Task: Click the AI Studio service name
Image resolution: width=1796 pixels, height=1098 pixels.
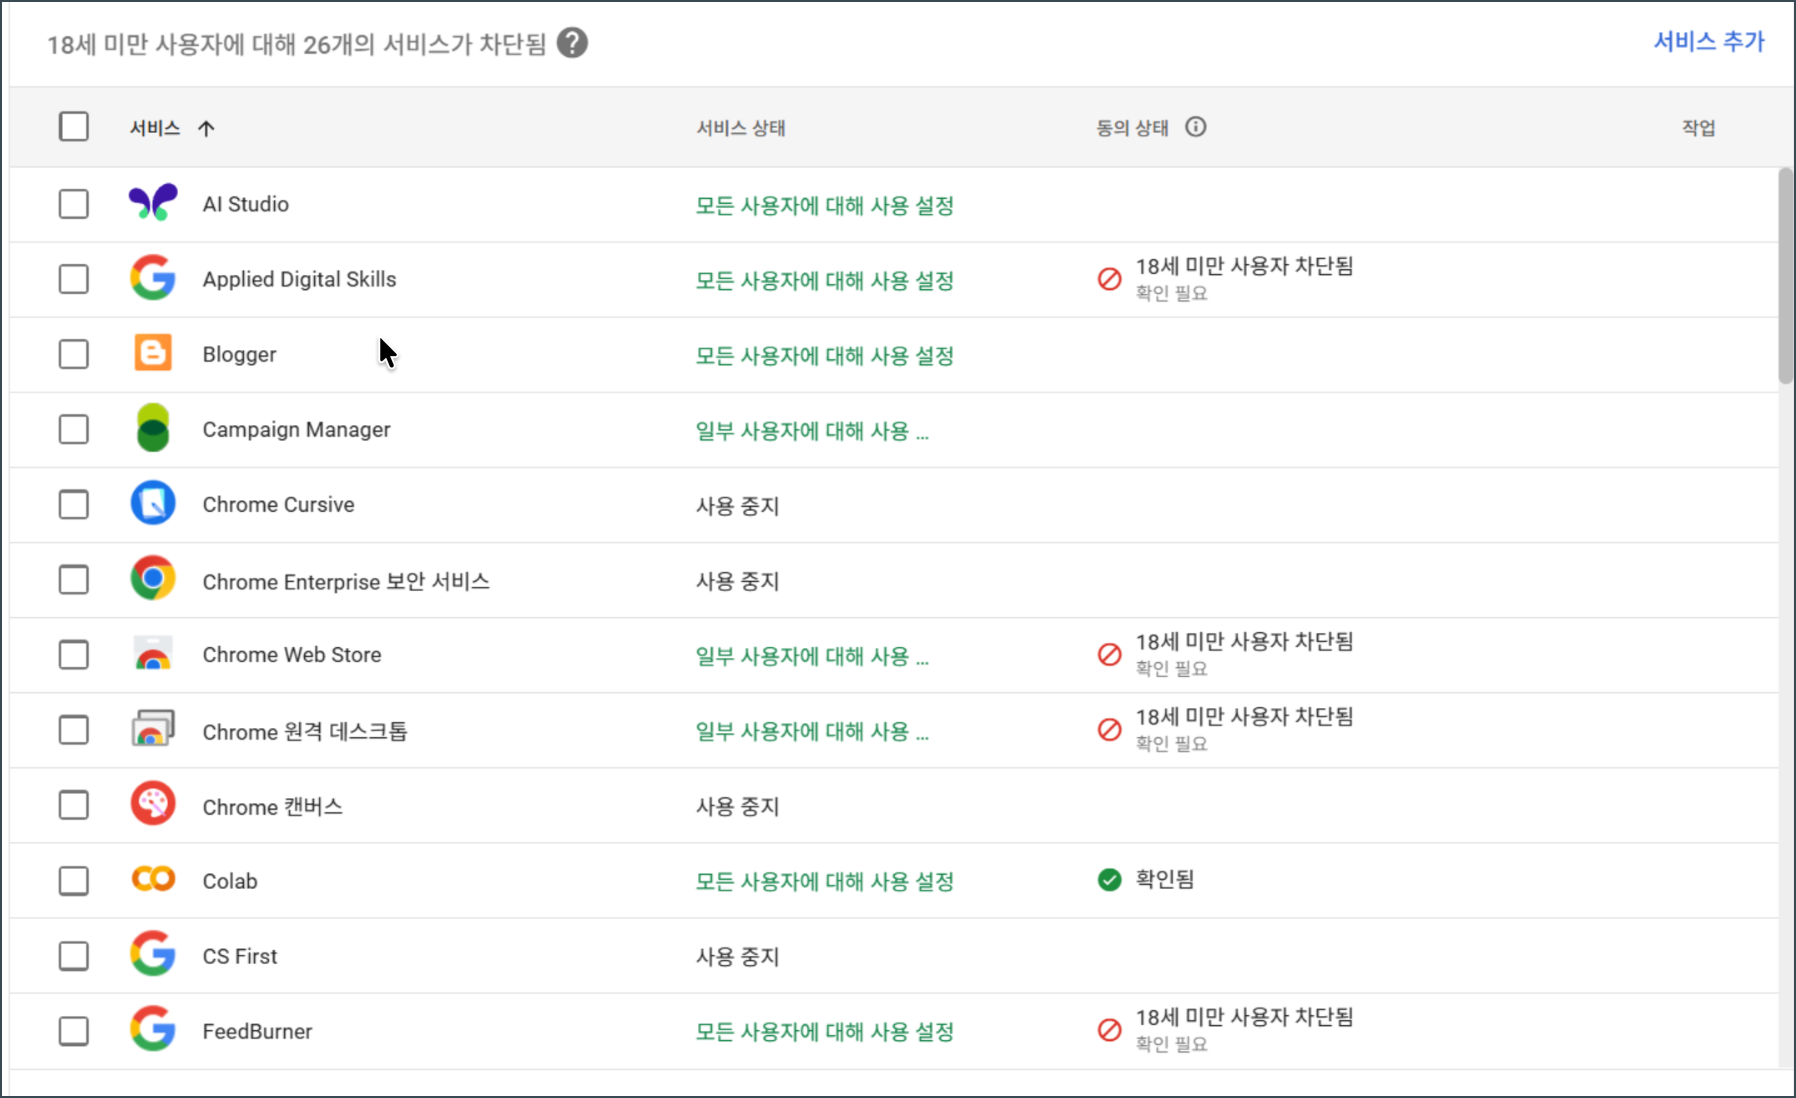Action: (x=246, y=204)
